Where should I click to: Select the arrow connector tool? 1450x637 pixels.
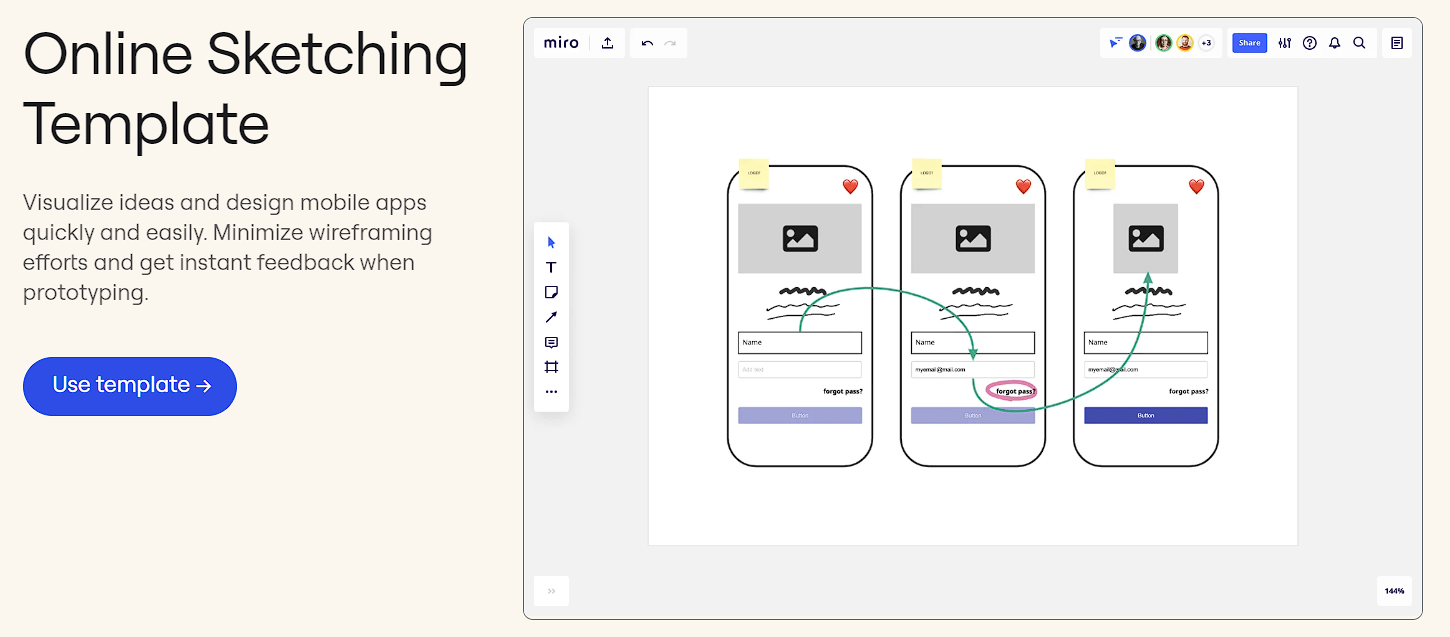pyautogui.click(x=551, y=317)
